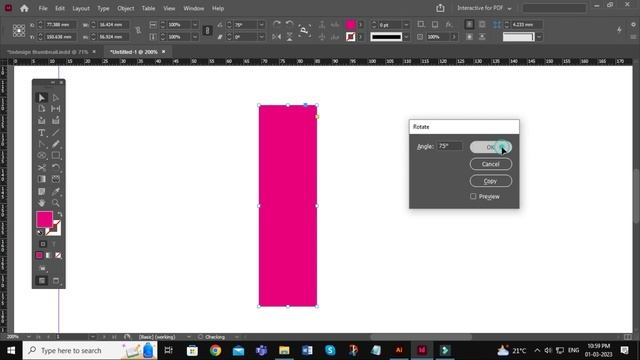Flip vertical icon in control bar

tap(289, 37)
